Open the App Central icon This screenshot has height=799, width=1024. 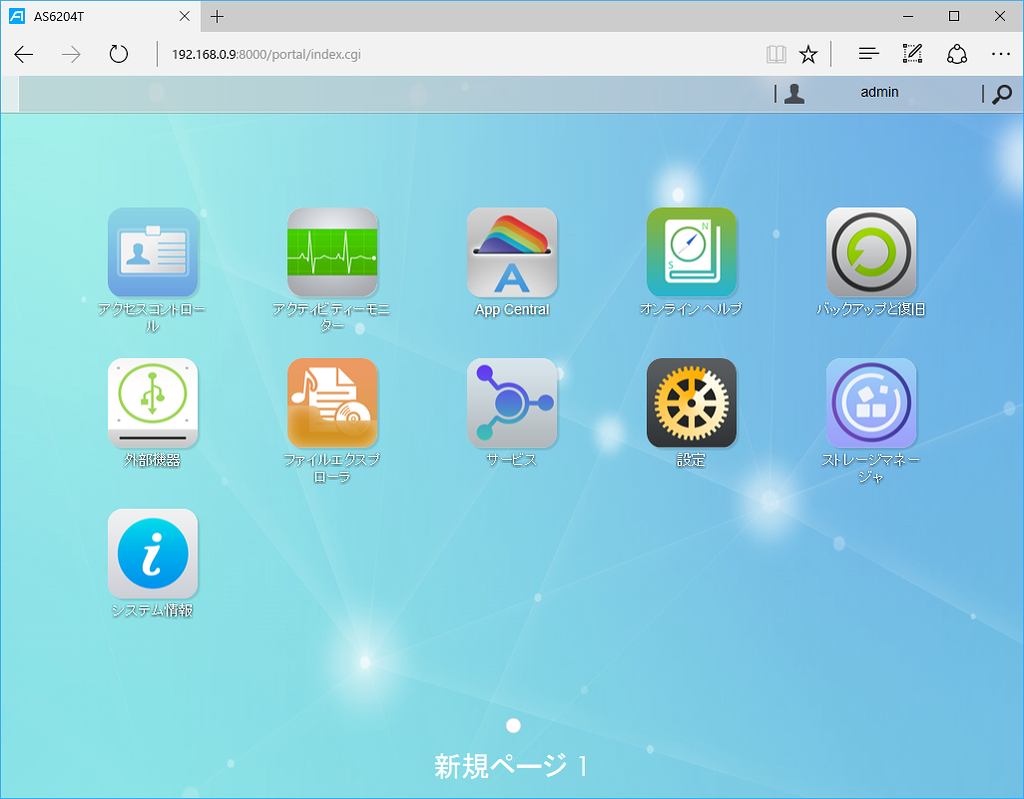tap(512, 252)
